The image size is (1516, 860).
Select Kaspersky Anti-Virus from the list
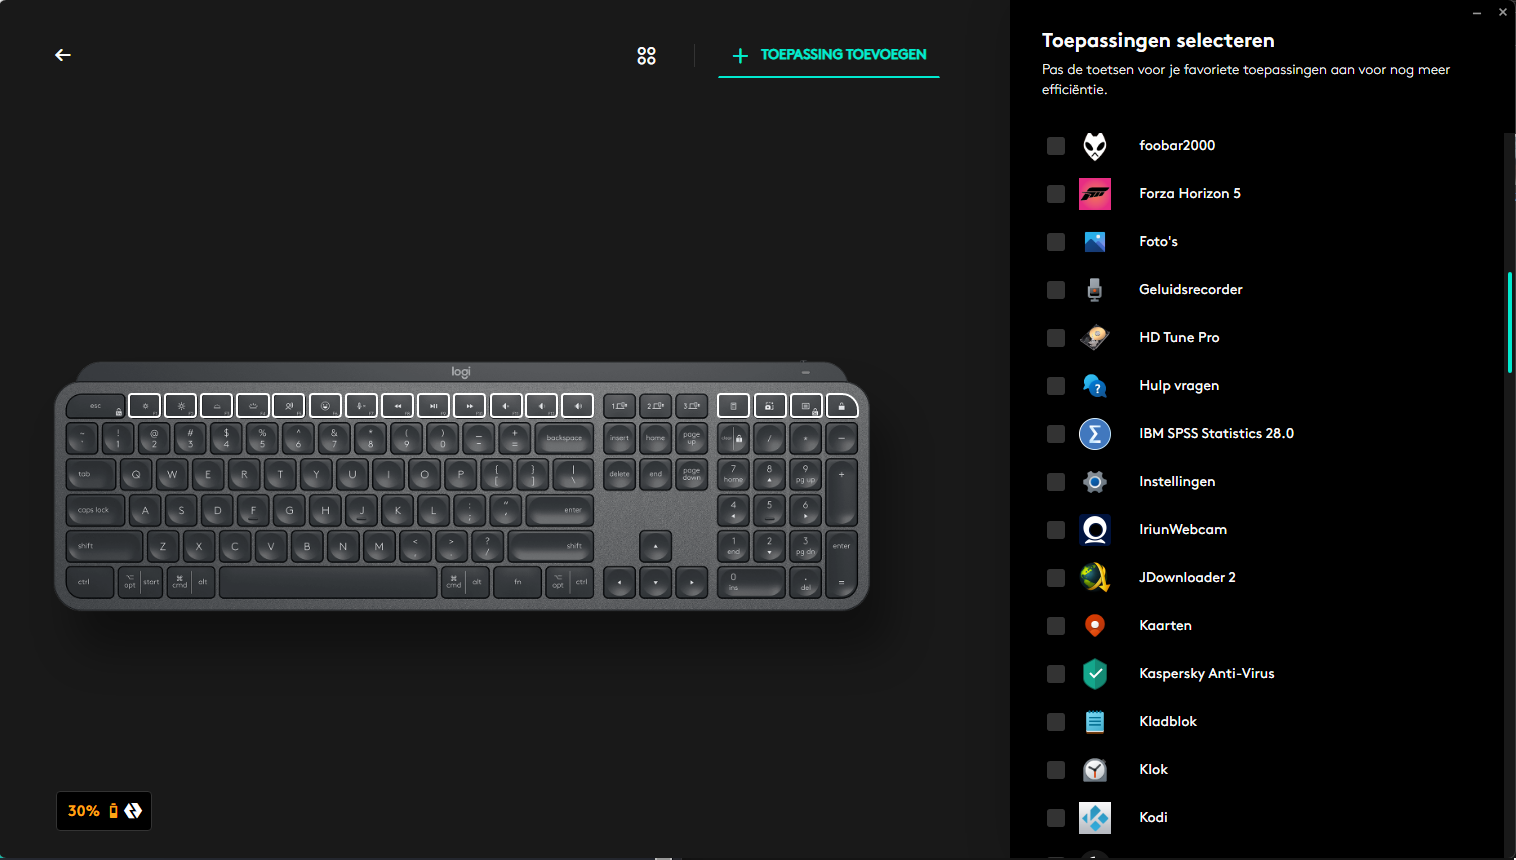(x=1207, y=674)
